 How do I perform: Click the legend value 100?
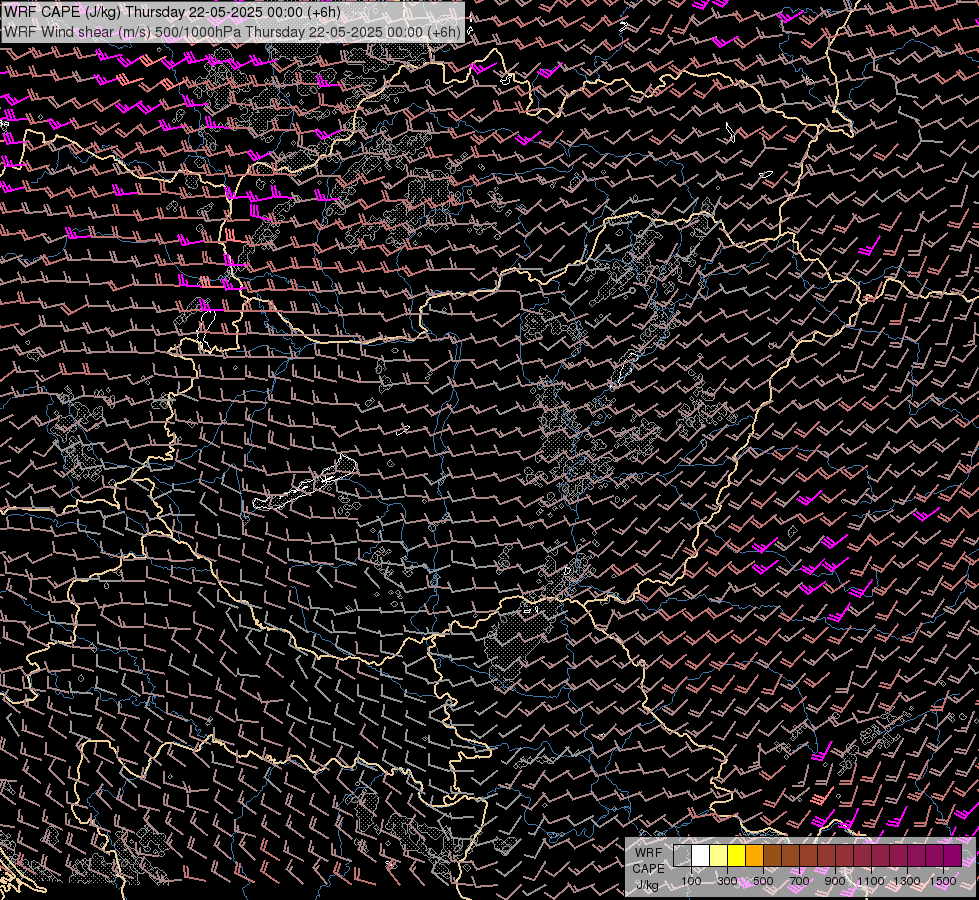691,881
